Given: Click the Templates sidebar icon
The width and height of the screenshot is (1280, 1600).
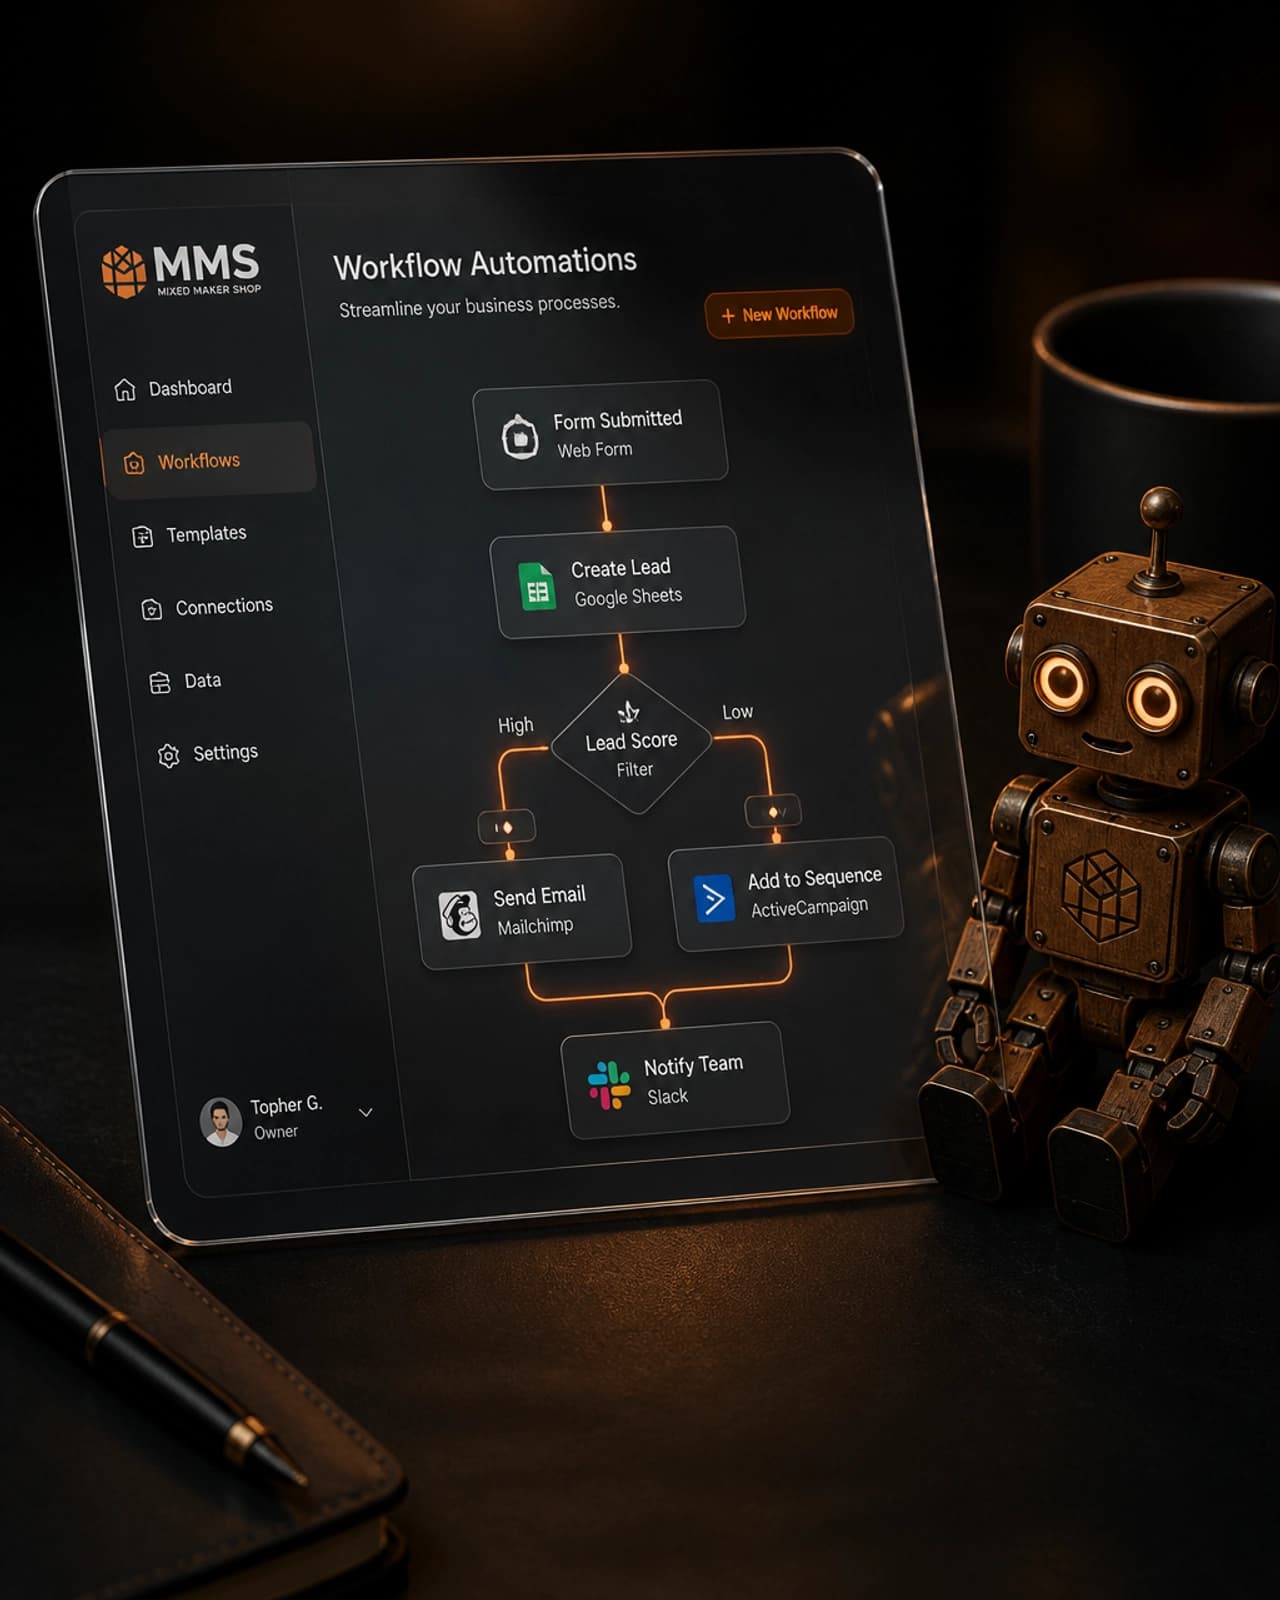Looking at the screenshot, I should [143, 537].
